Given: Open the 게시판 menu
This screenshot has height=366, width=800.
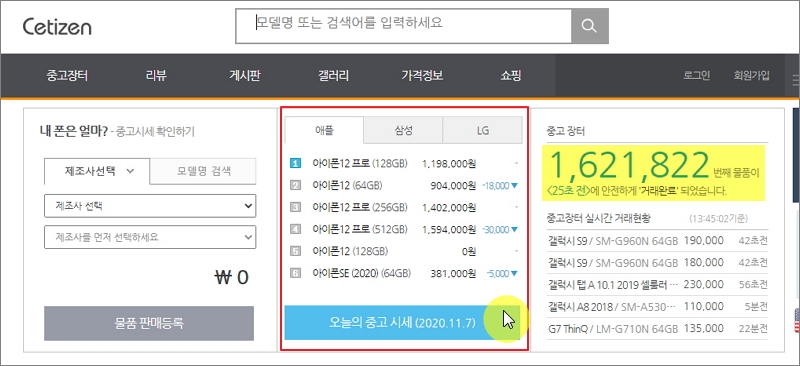Looking at the screenshot, I should [244, 77].
